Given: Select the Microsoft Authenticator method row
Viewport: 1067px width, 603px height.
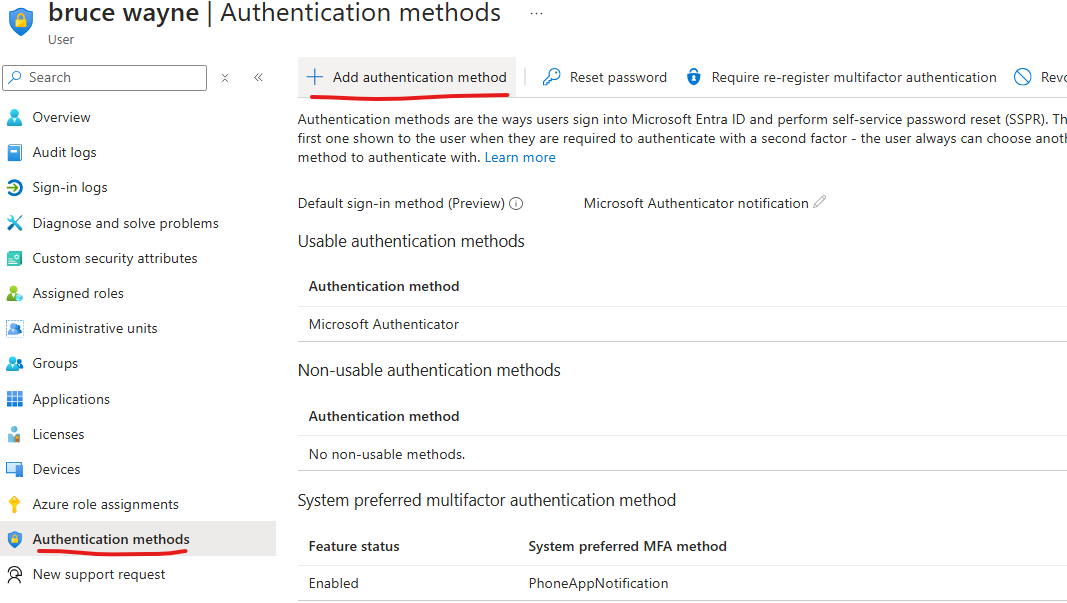Looking at the screenshot, I should pyautogui.click(x=682, y=325).
